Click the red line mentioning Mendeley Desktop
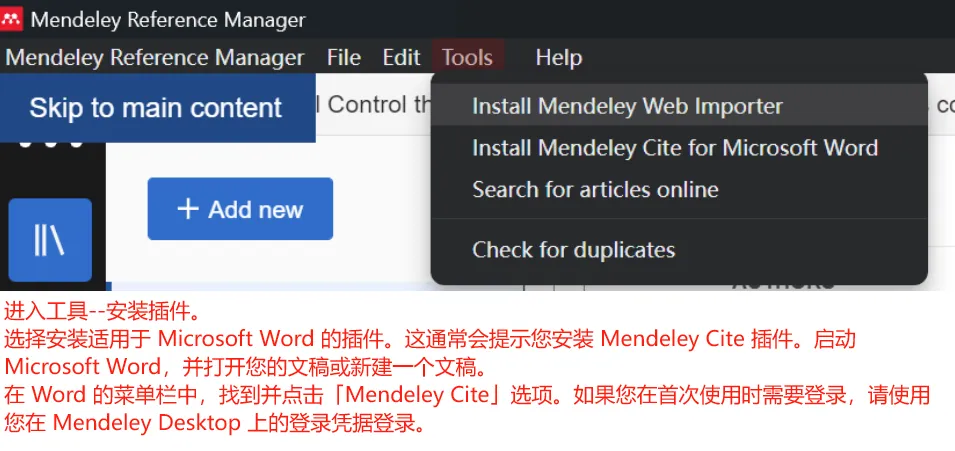 click(x=215, y=423)
